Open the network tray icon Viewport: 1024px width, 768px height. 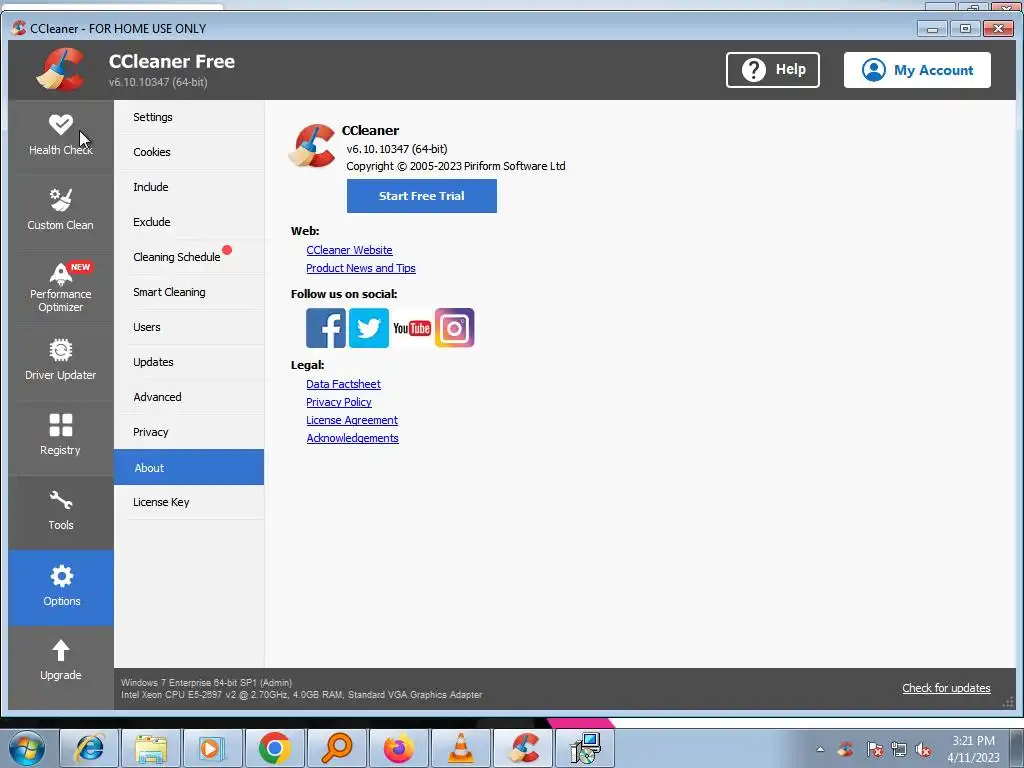point(899,750)
